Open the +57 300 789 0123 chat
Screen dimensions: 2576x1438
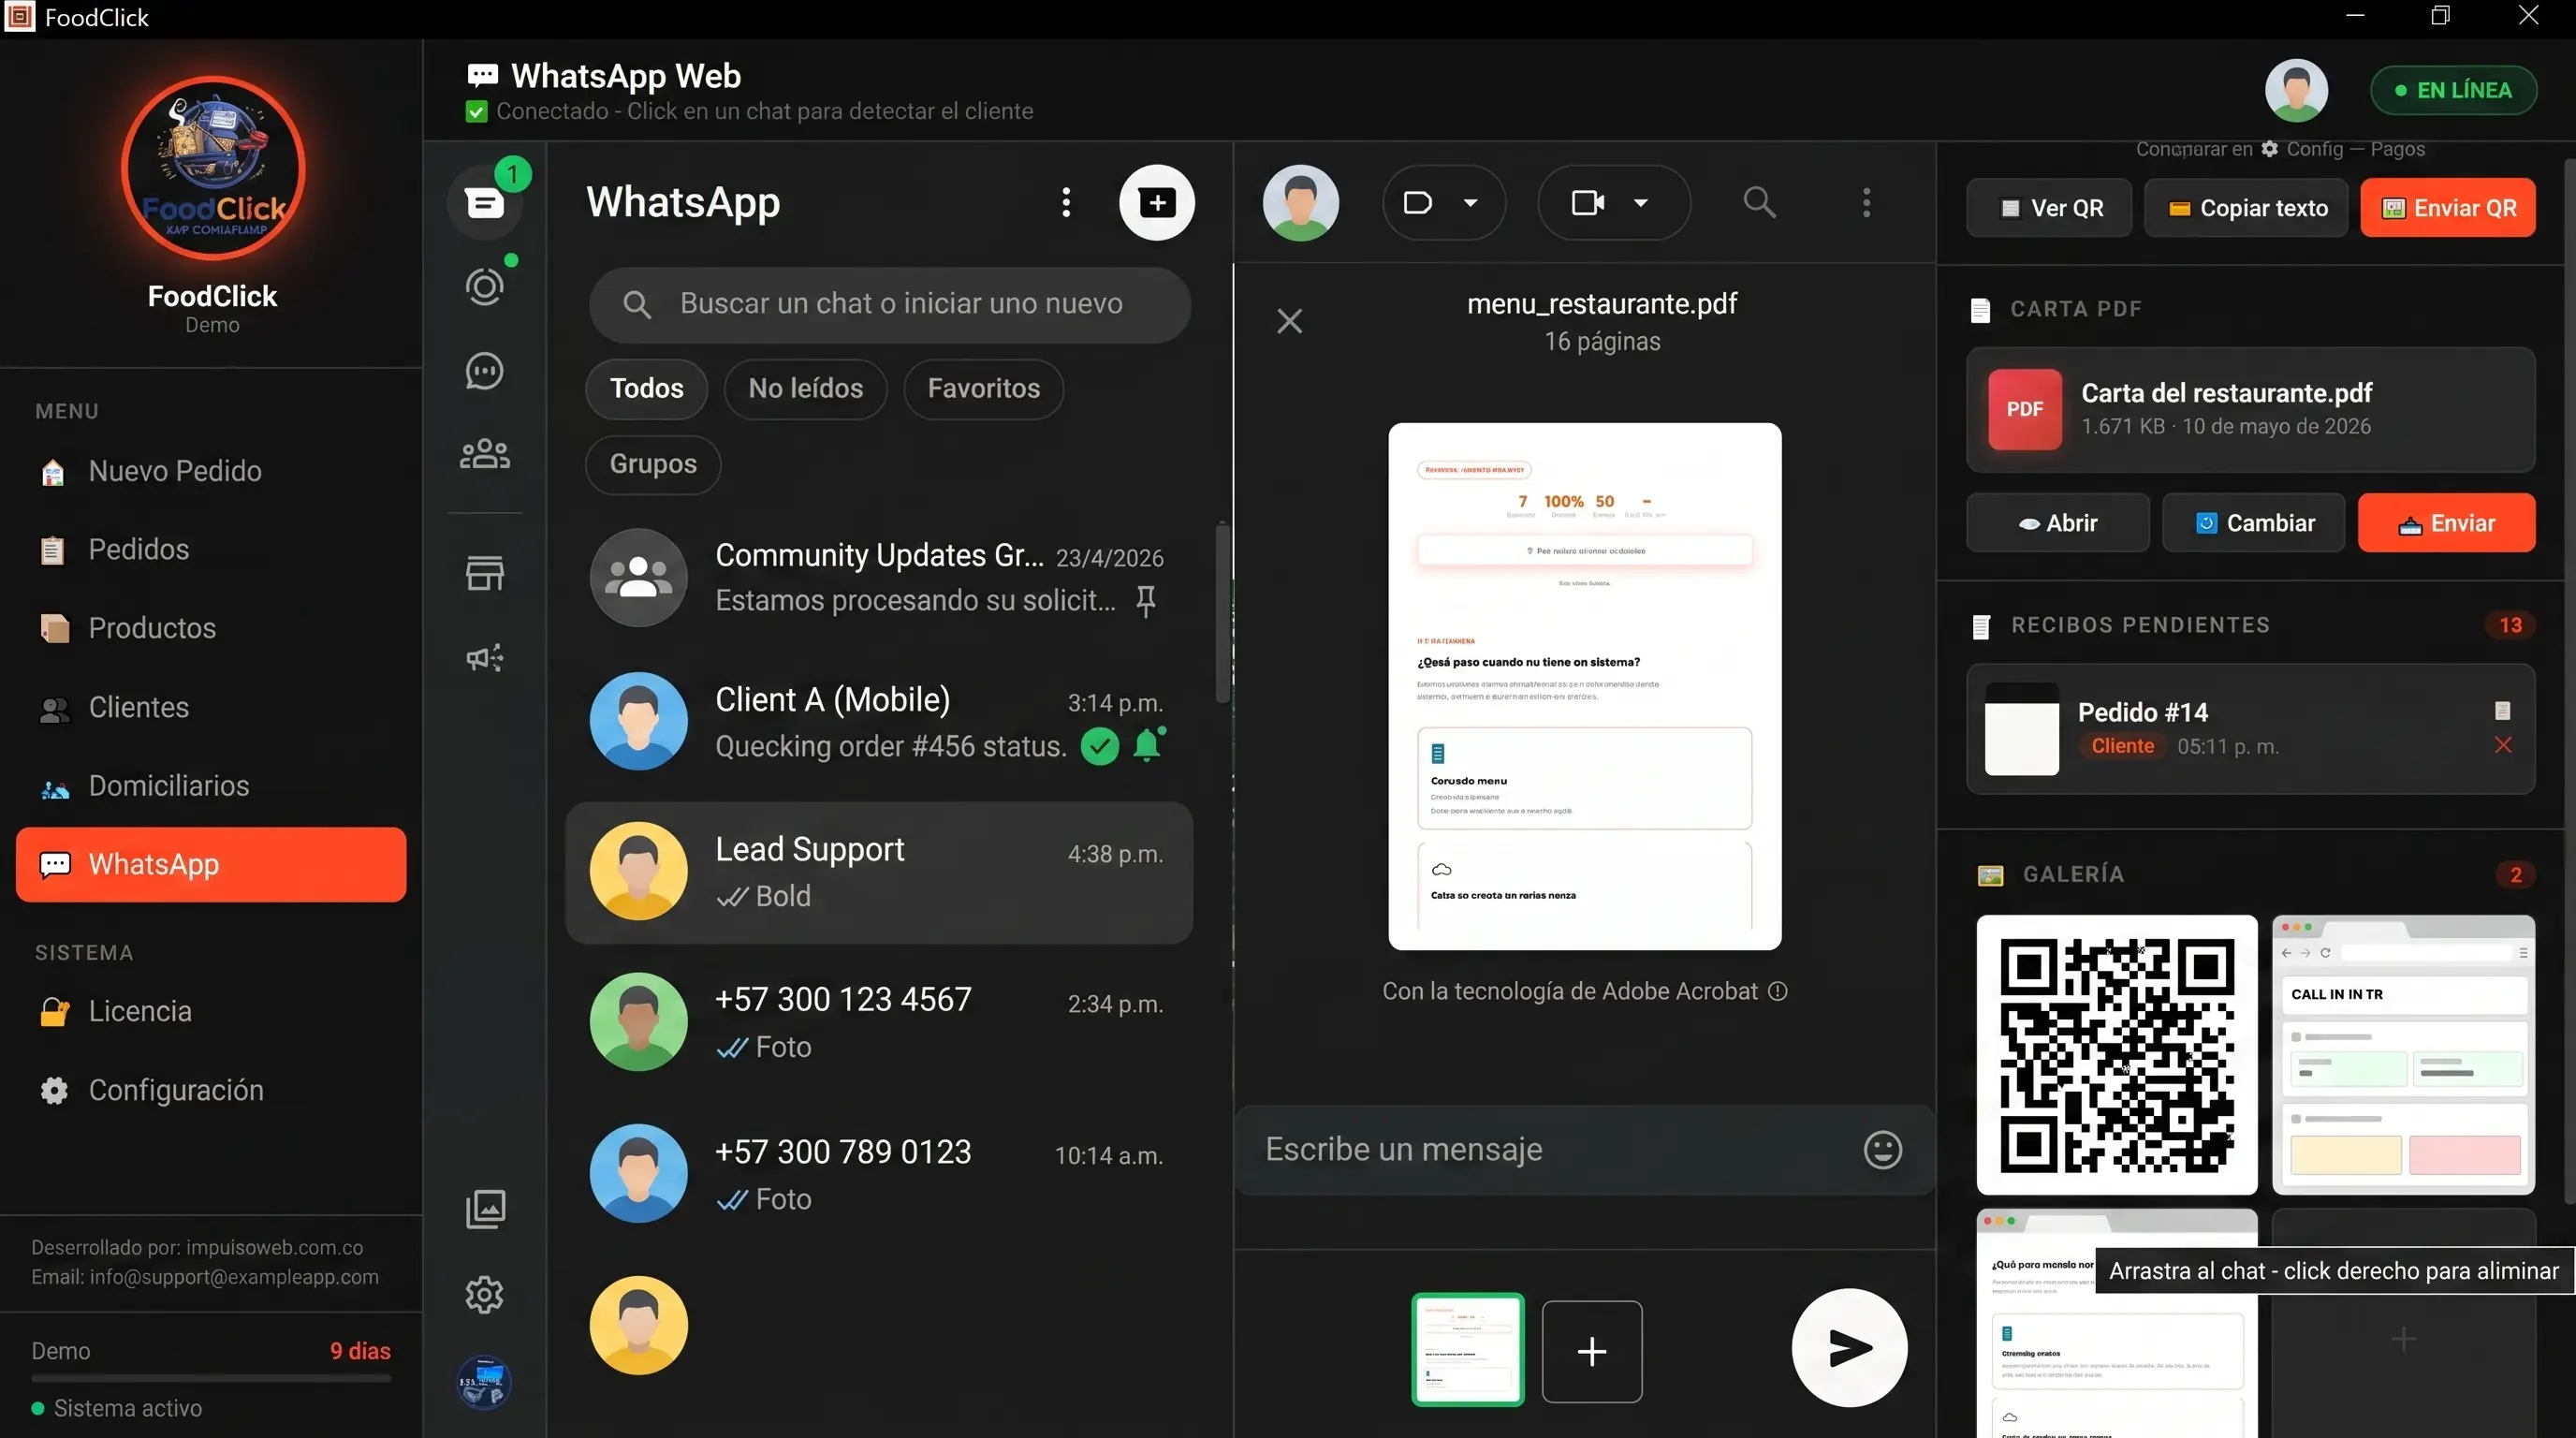pos(880,1174)
